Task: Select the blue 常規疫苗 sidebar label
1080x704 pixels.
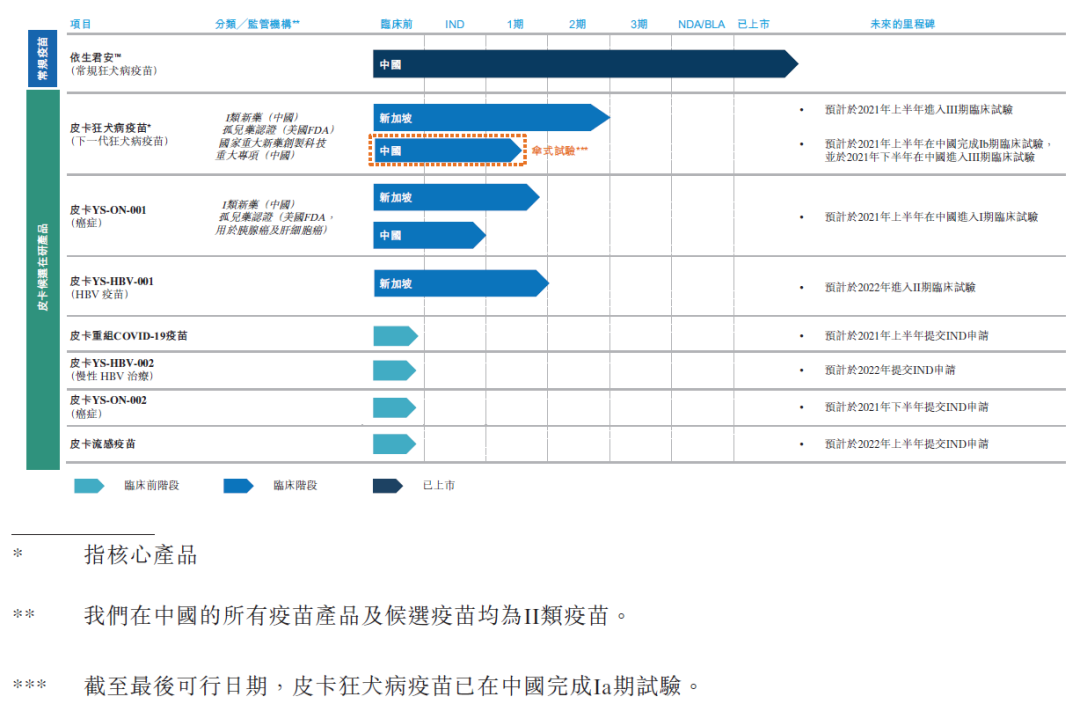Action: coord(42,58)
